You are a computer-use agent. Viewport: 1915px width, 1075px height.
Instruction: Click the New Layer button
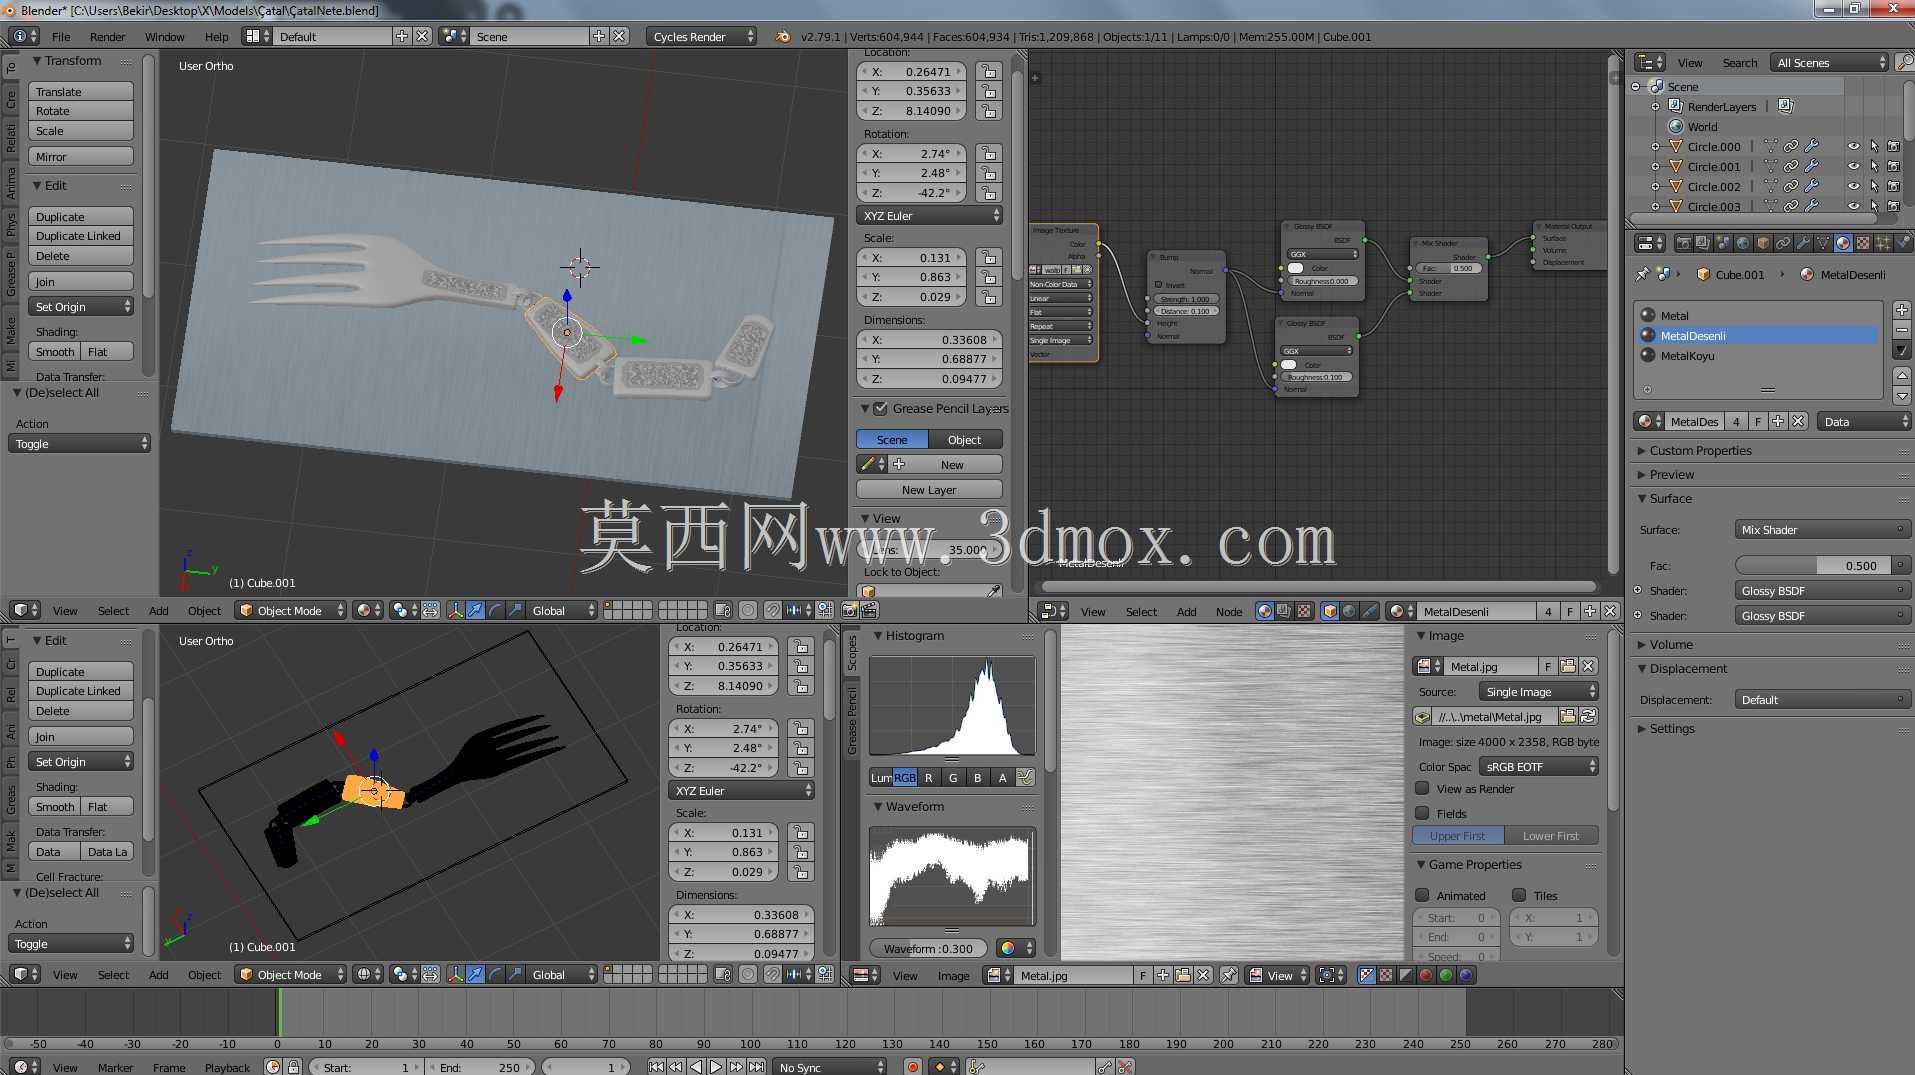(929, 490)
